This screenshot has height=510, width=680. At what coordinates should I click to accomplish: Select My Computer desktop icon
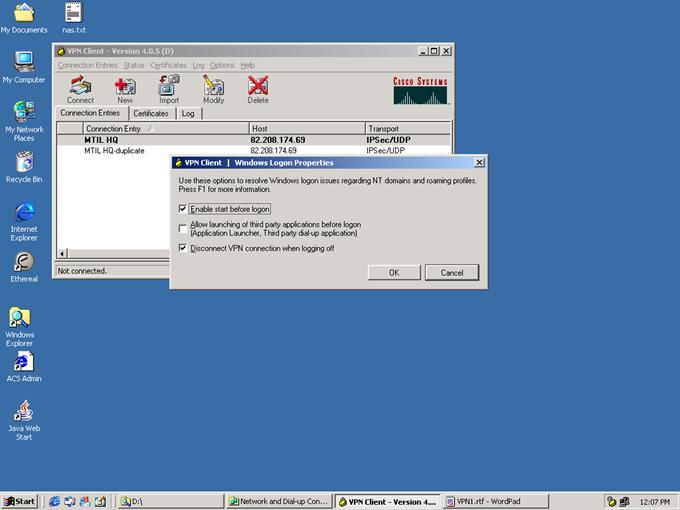tap(24, 67)
